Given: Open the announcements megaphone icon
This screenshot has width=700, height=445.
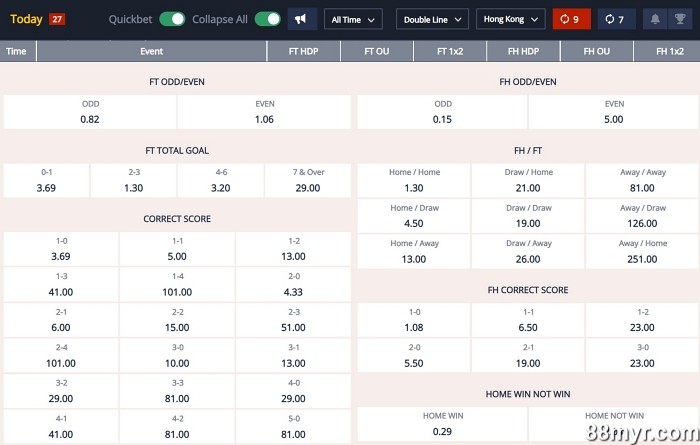Looking at the screenshot, I should point(302,19).
